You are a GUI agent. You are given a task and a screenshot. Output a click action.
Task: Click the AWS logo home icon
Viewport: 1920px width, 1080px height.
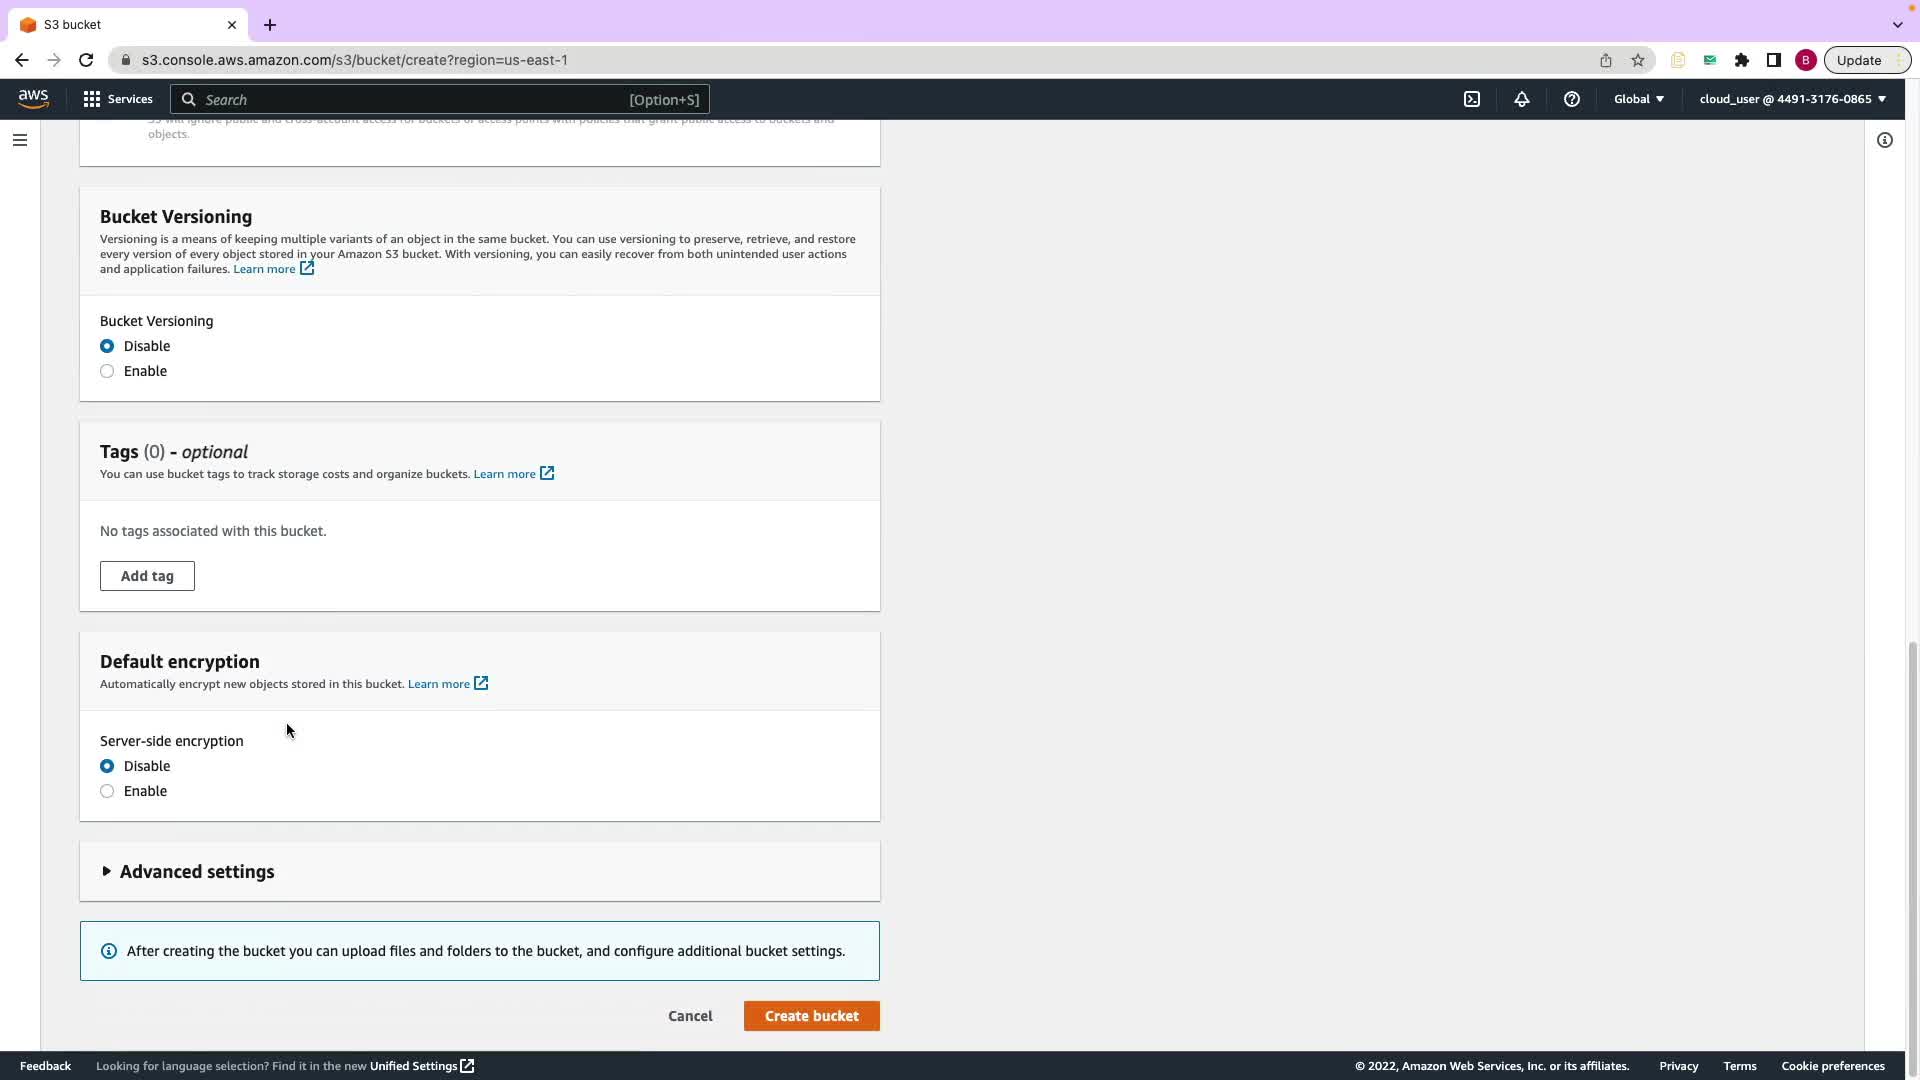click(33, 98)
